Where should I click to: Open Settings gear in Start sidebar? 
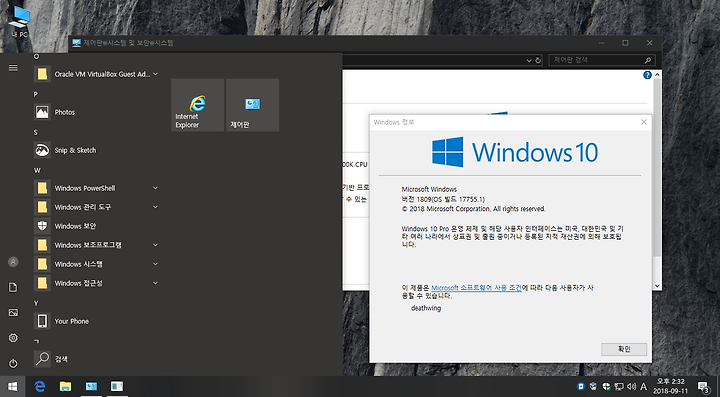point(13,338)
